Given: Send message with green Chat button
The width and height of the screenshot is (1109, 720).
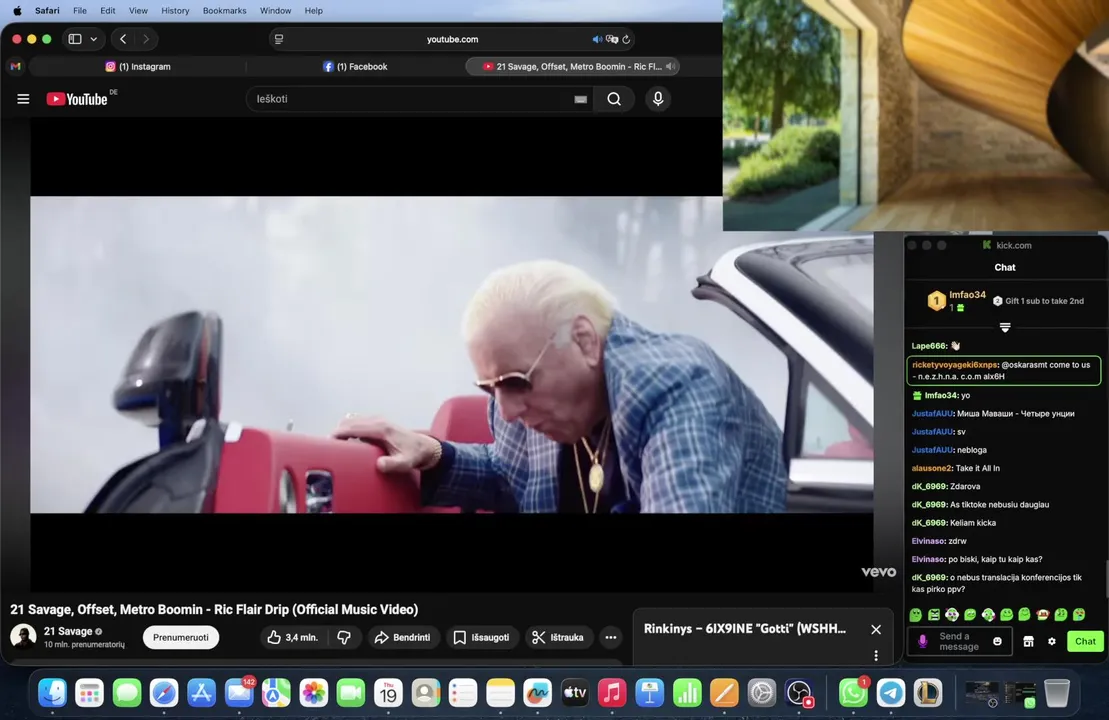Looking at the screenshot, I should pos(1085,641).
